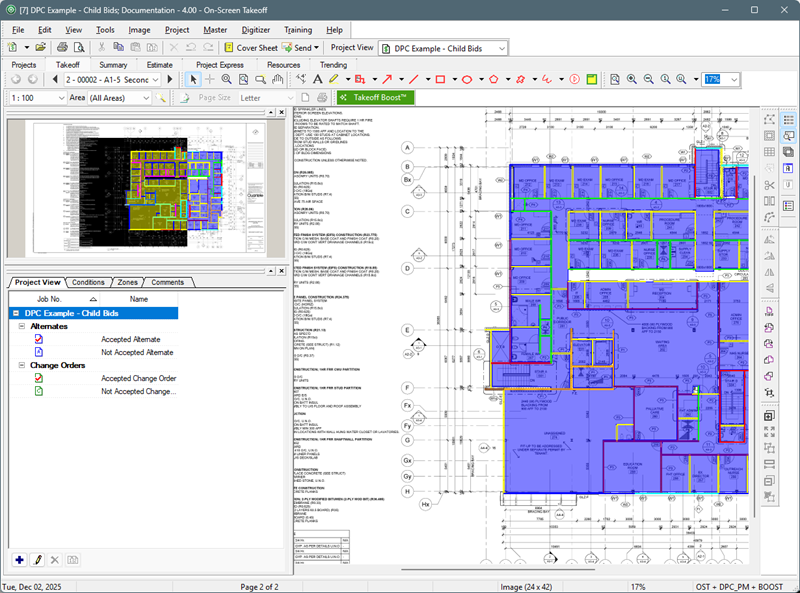Click the horizontal scrollbar under the drawing

pyautogui.click(x=497, y=569)
